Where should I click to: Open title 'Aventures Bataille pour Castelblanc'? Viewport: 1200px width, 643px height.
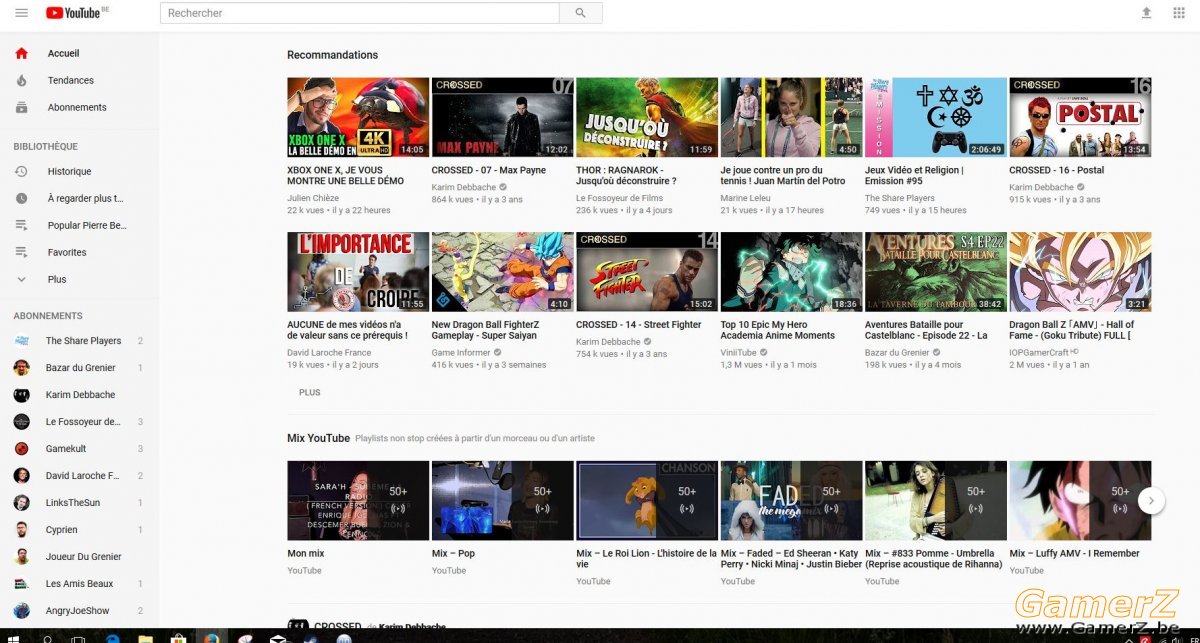(x=926, y=330)
